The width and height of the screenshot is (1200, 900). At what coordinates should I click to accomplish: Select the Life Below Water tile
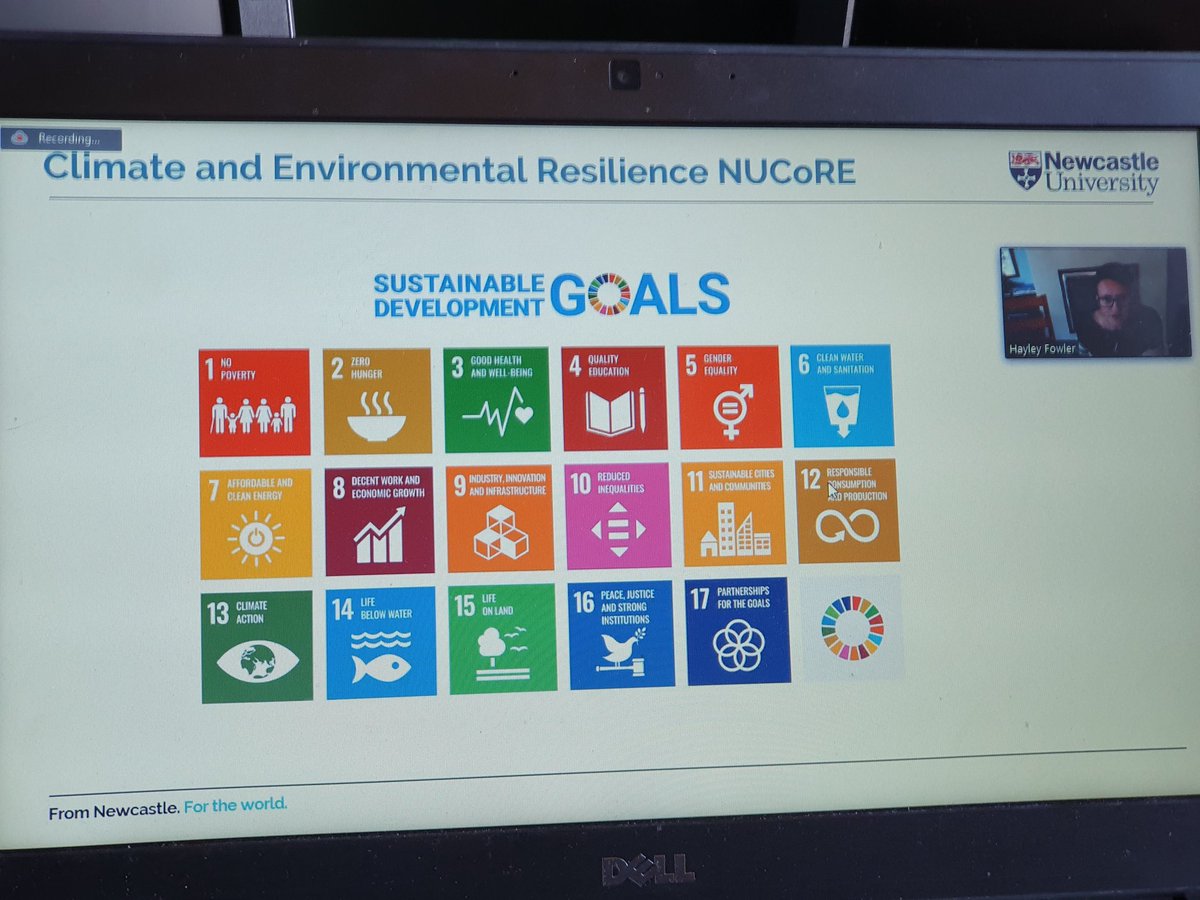[x=381, y=642]
